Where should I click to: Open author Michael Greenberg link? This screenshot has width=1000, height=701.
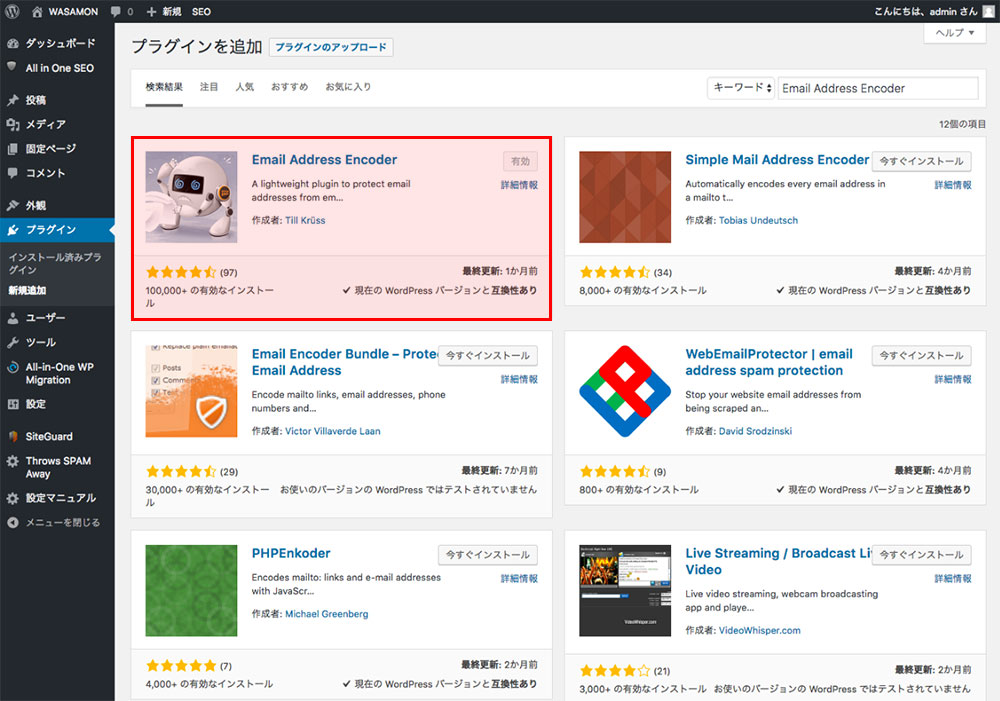(x=327, y=614)
